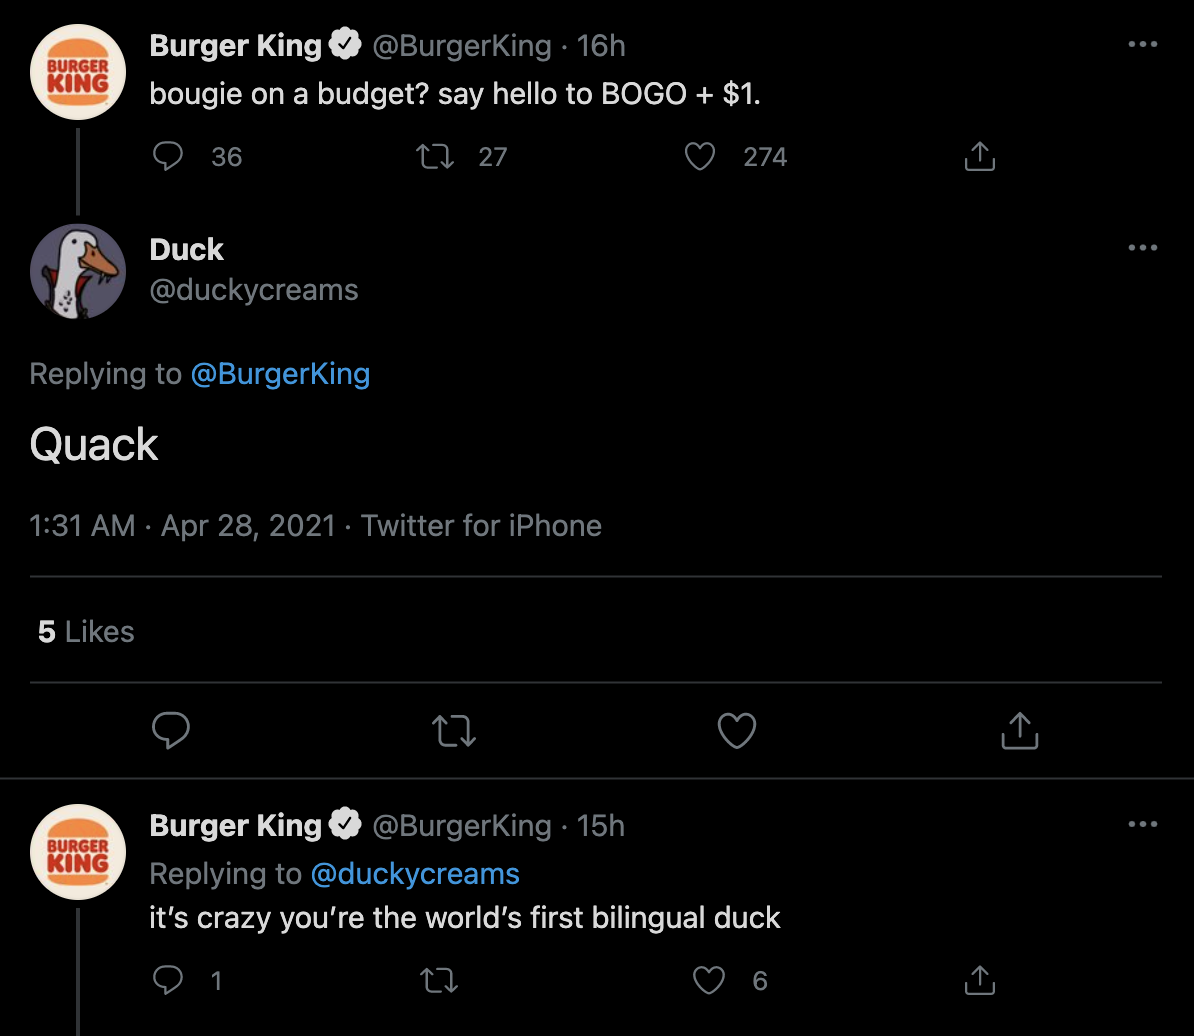1194x1036 pixels.
Task: Open more options for top Burger King tweet
Action: [x=1142, y=45]
